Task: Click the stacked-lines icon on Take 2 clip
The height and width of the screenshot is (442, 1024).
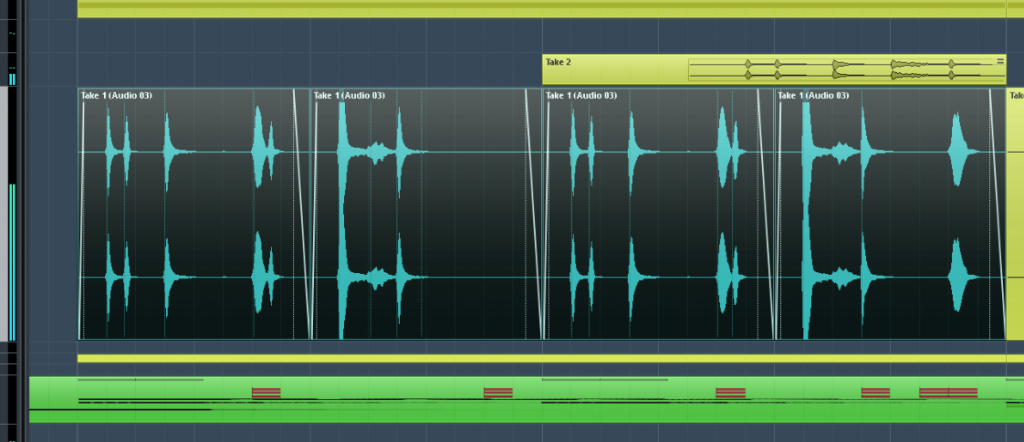Action: [999, 62]
